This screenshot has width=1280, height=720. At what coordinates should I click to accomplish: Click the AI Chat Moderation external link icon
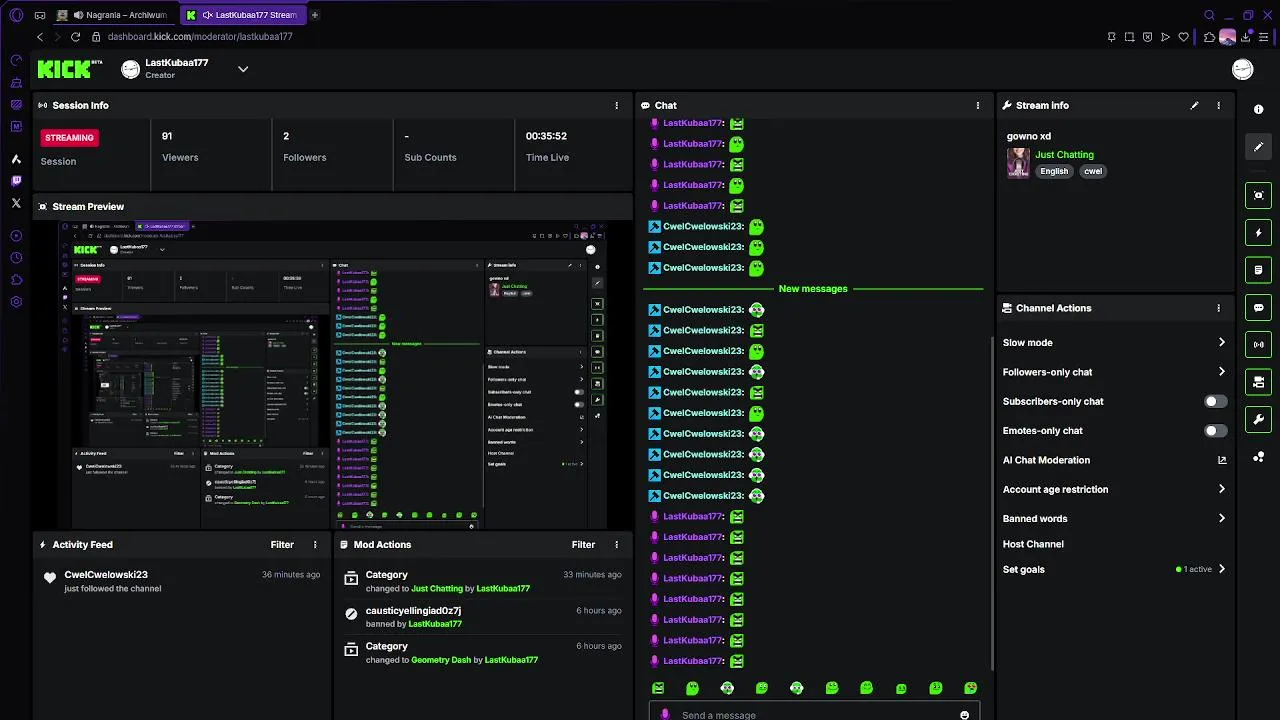(1221, 460)
